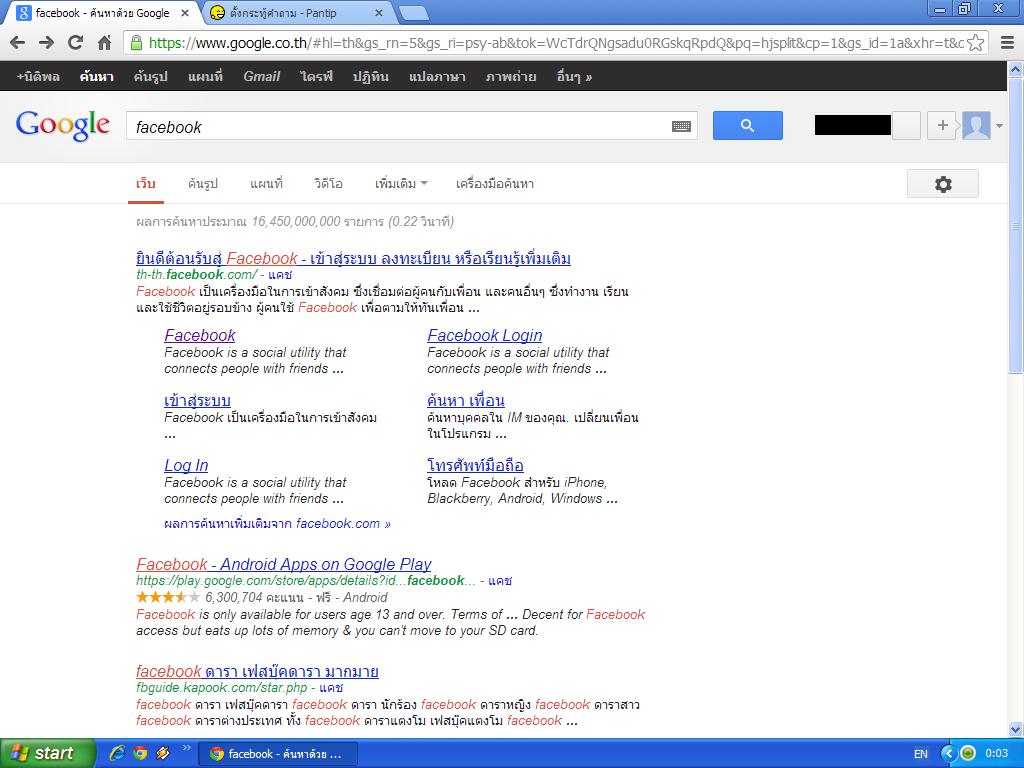Open the อื่นๆ » menu in black bar
Image resolution: width=1024 pixels, height=768 pixels.
574,76
